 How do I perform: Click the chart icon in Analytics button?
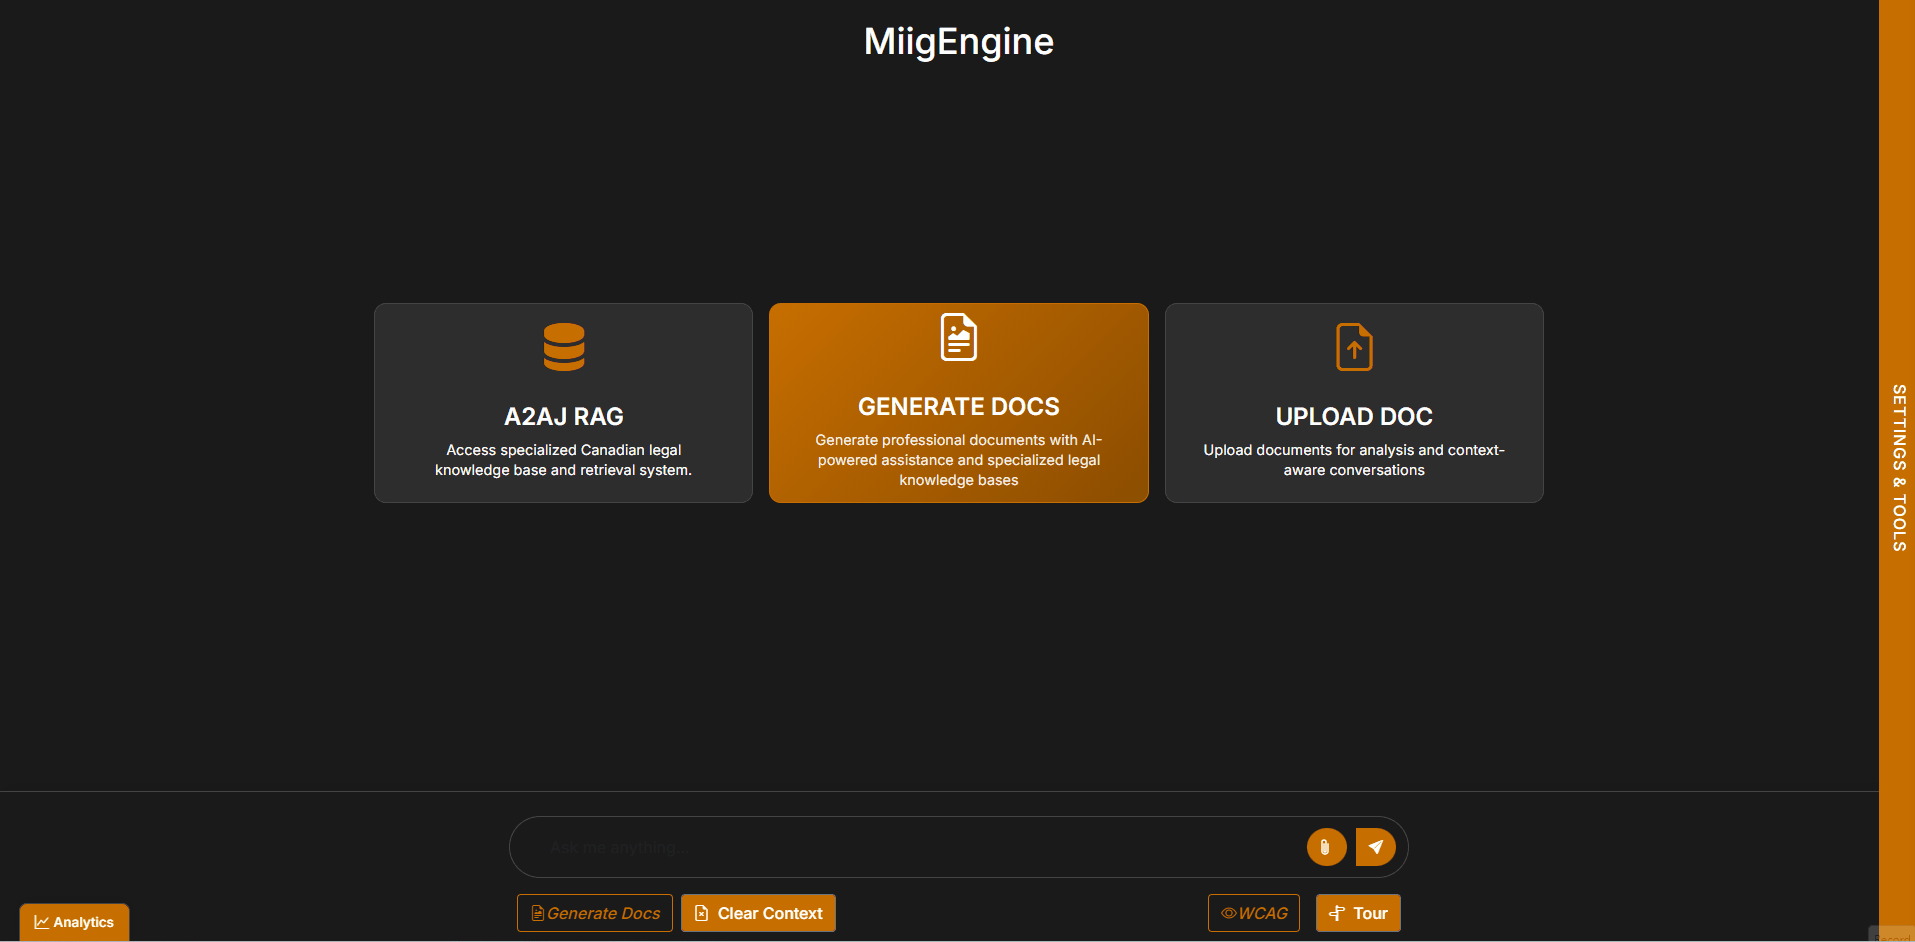[x=42, y=922]
